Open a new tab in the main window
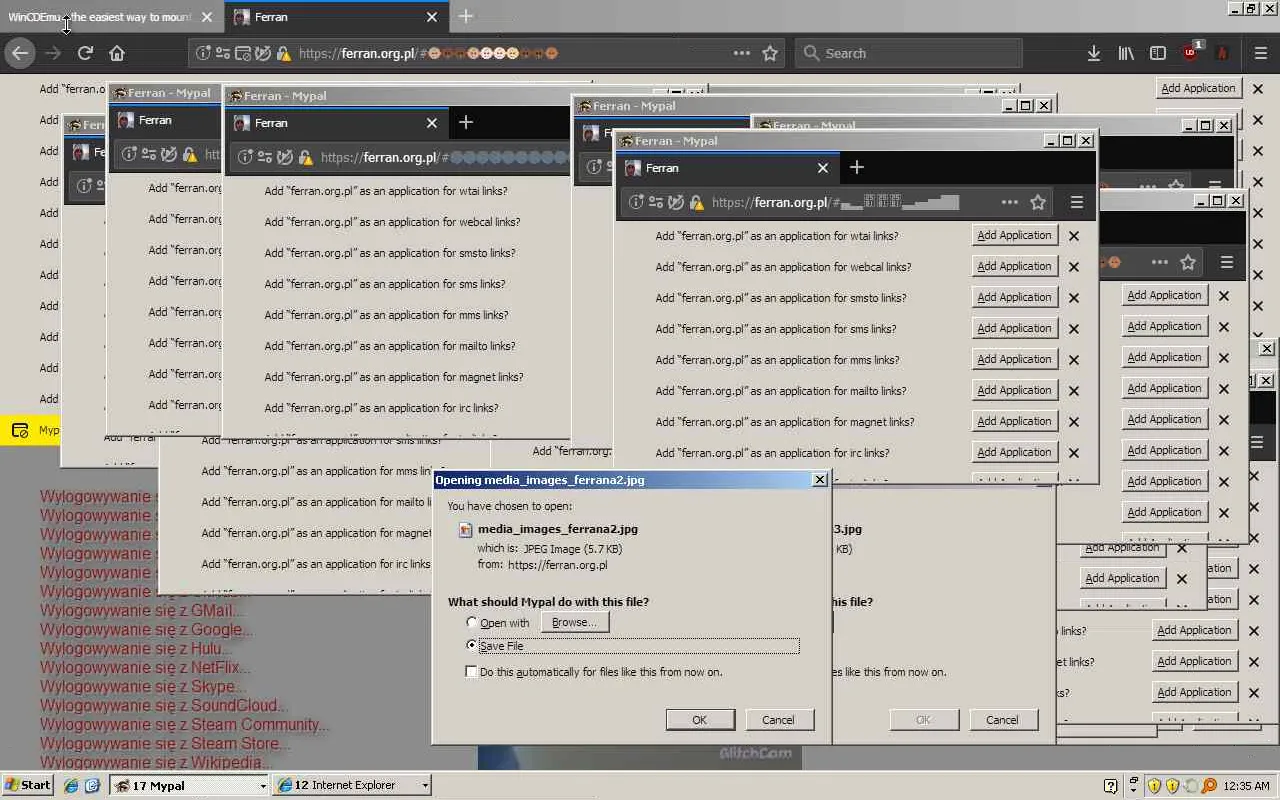The width and height of the screenshot is (1280, 800). click(465, 17)
